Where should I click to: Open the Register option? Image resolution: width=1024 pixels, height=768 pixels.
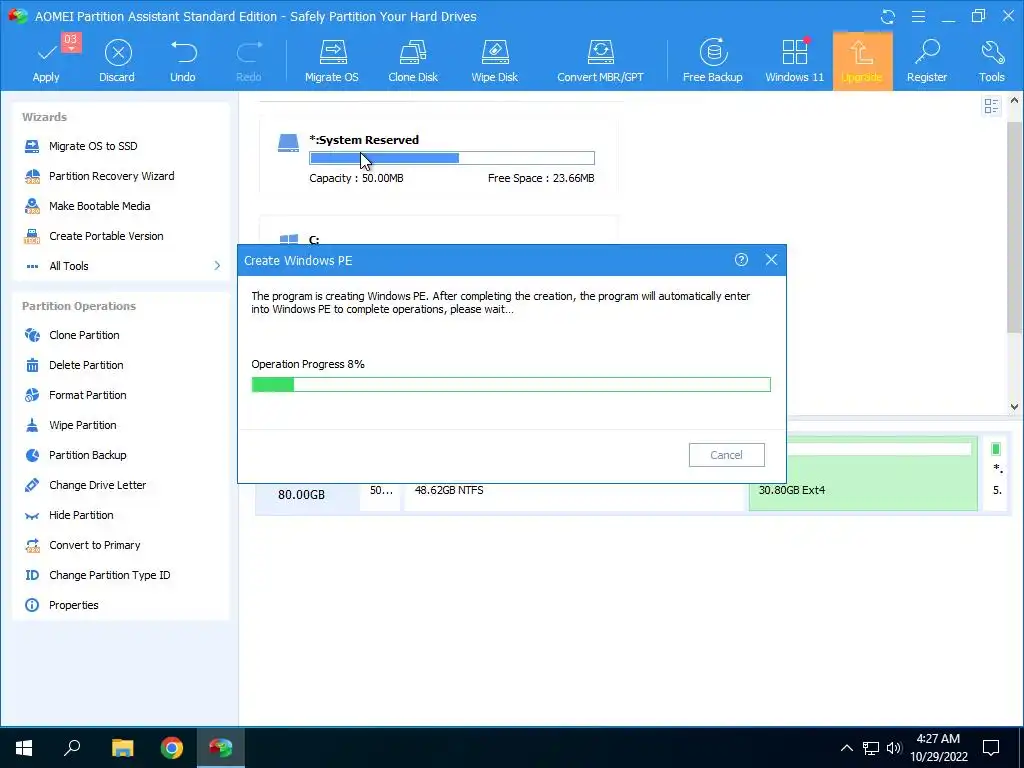tap(927, 60)
